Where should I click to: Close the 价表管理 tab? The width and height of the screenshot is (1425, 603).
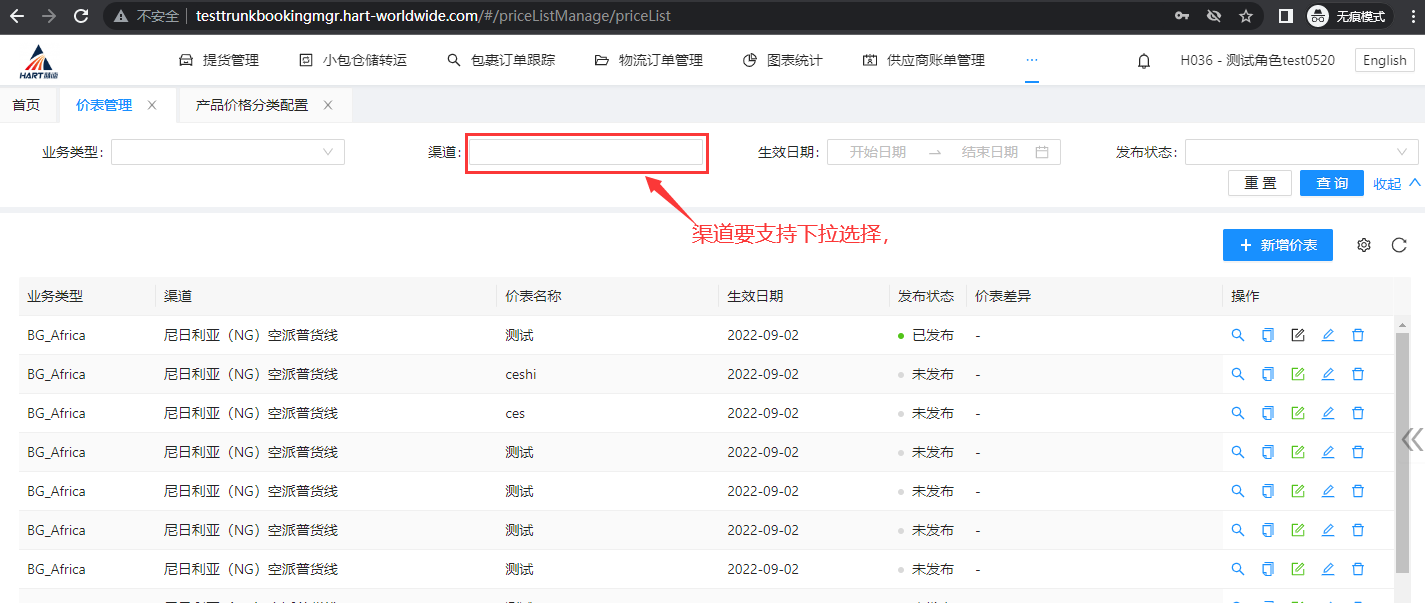[x=152, y=105]
